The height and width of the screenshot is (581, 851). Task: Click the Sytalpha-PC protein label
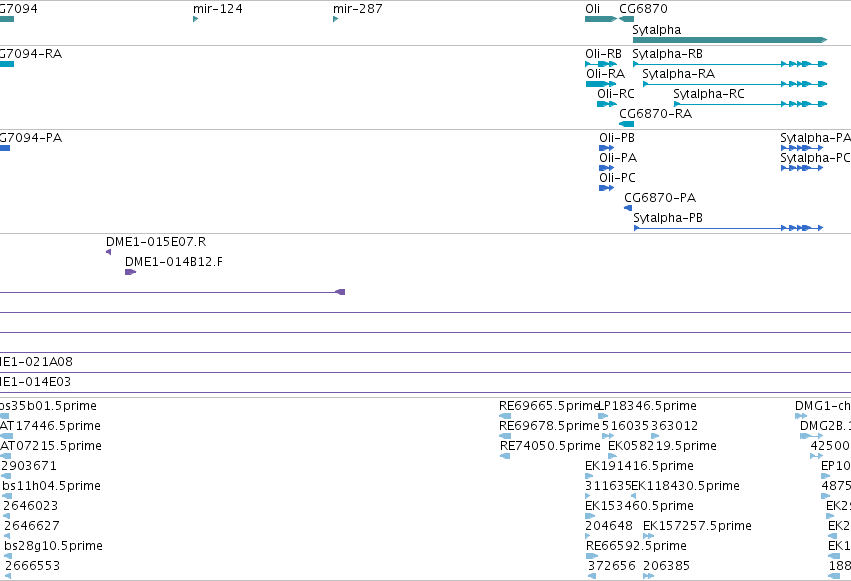[x=815, y=158]
